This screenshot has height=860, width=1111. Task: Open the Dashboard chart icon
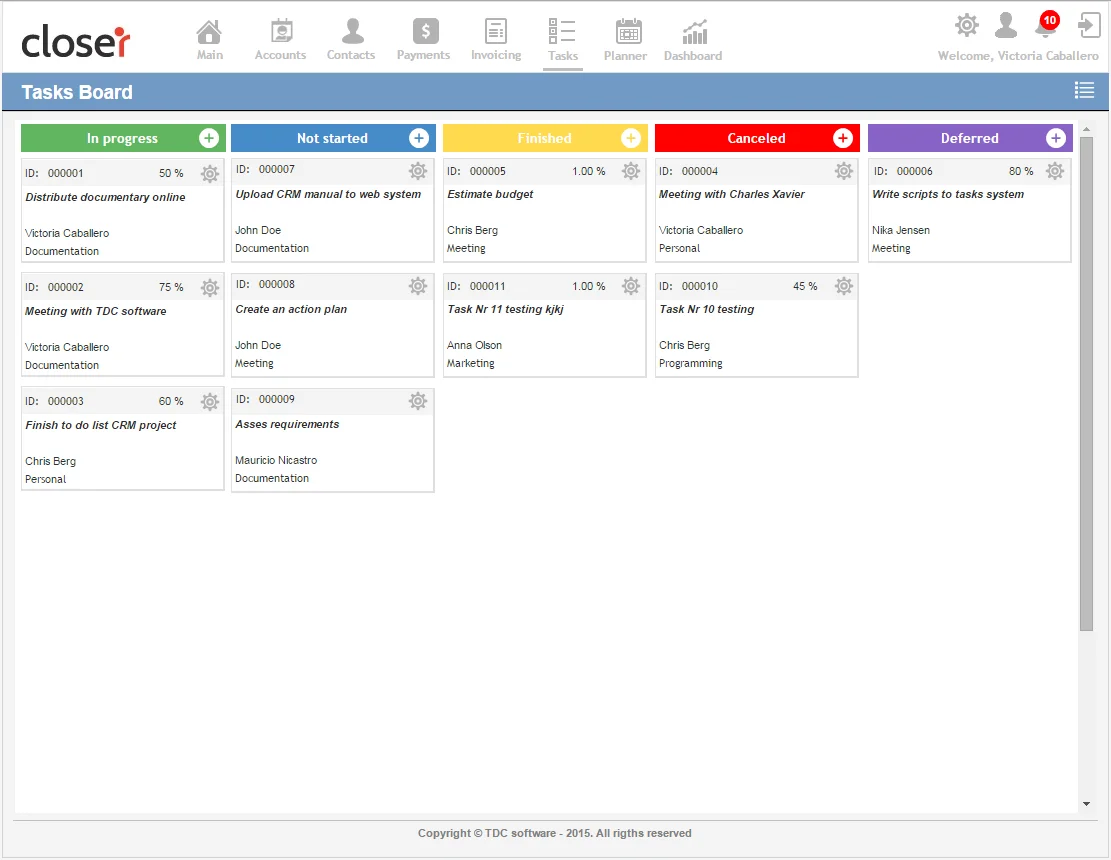(694, 32)
